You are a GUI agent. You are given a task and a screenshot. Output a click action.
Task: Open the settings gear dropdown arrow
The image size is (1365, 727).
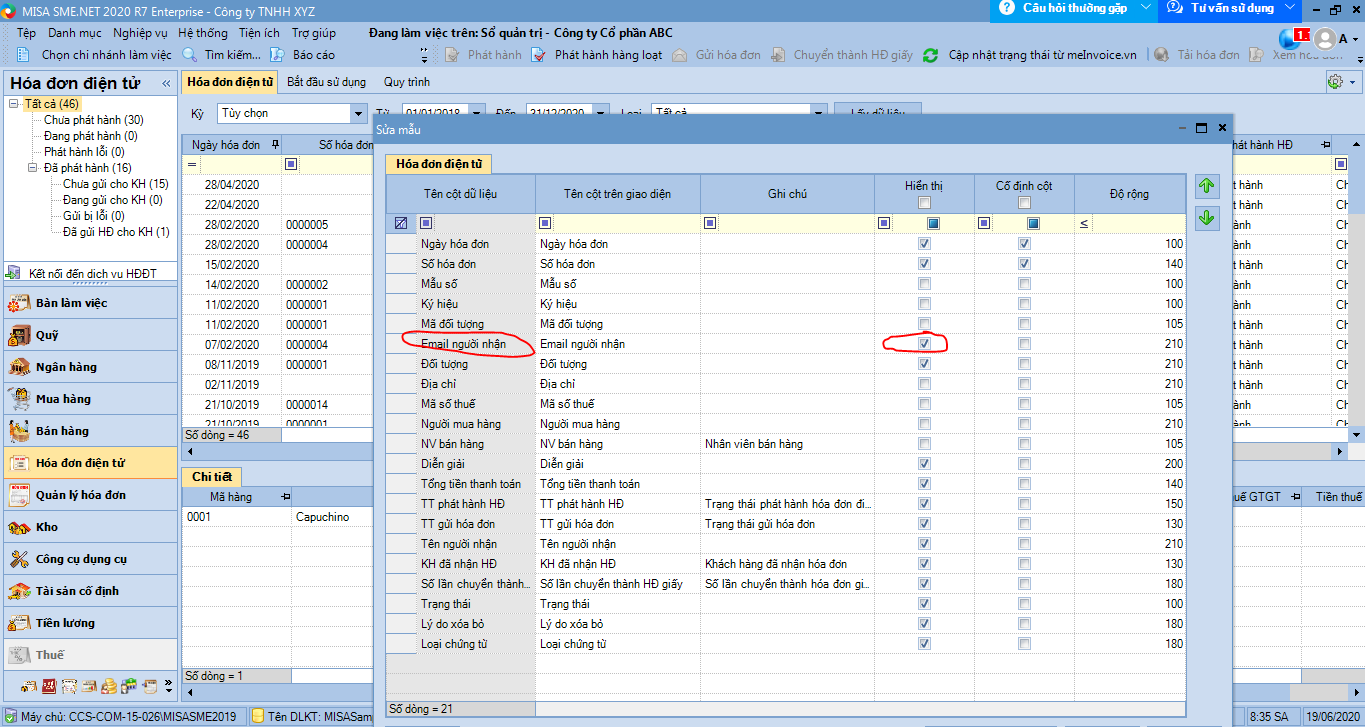(1352, 83)
